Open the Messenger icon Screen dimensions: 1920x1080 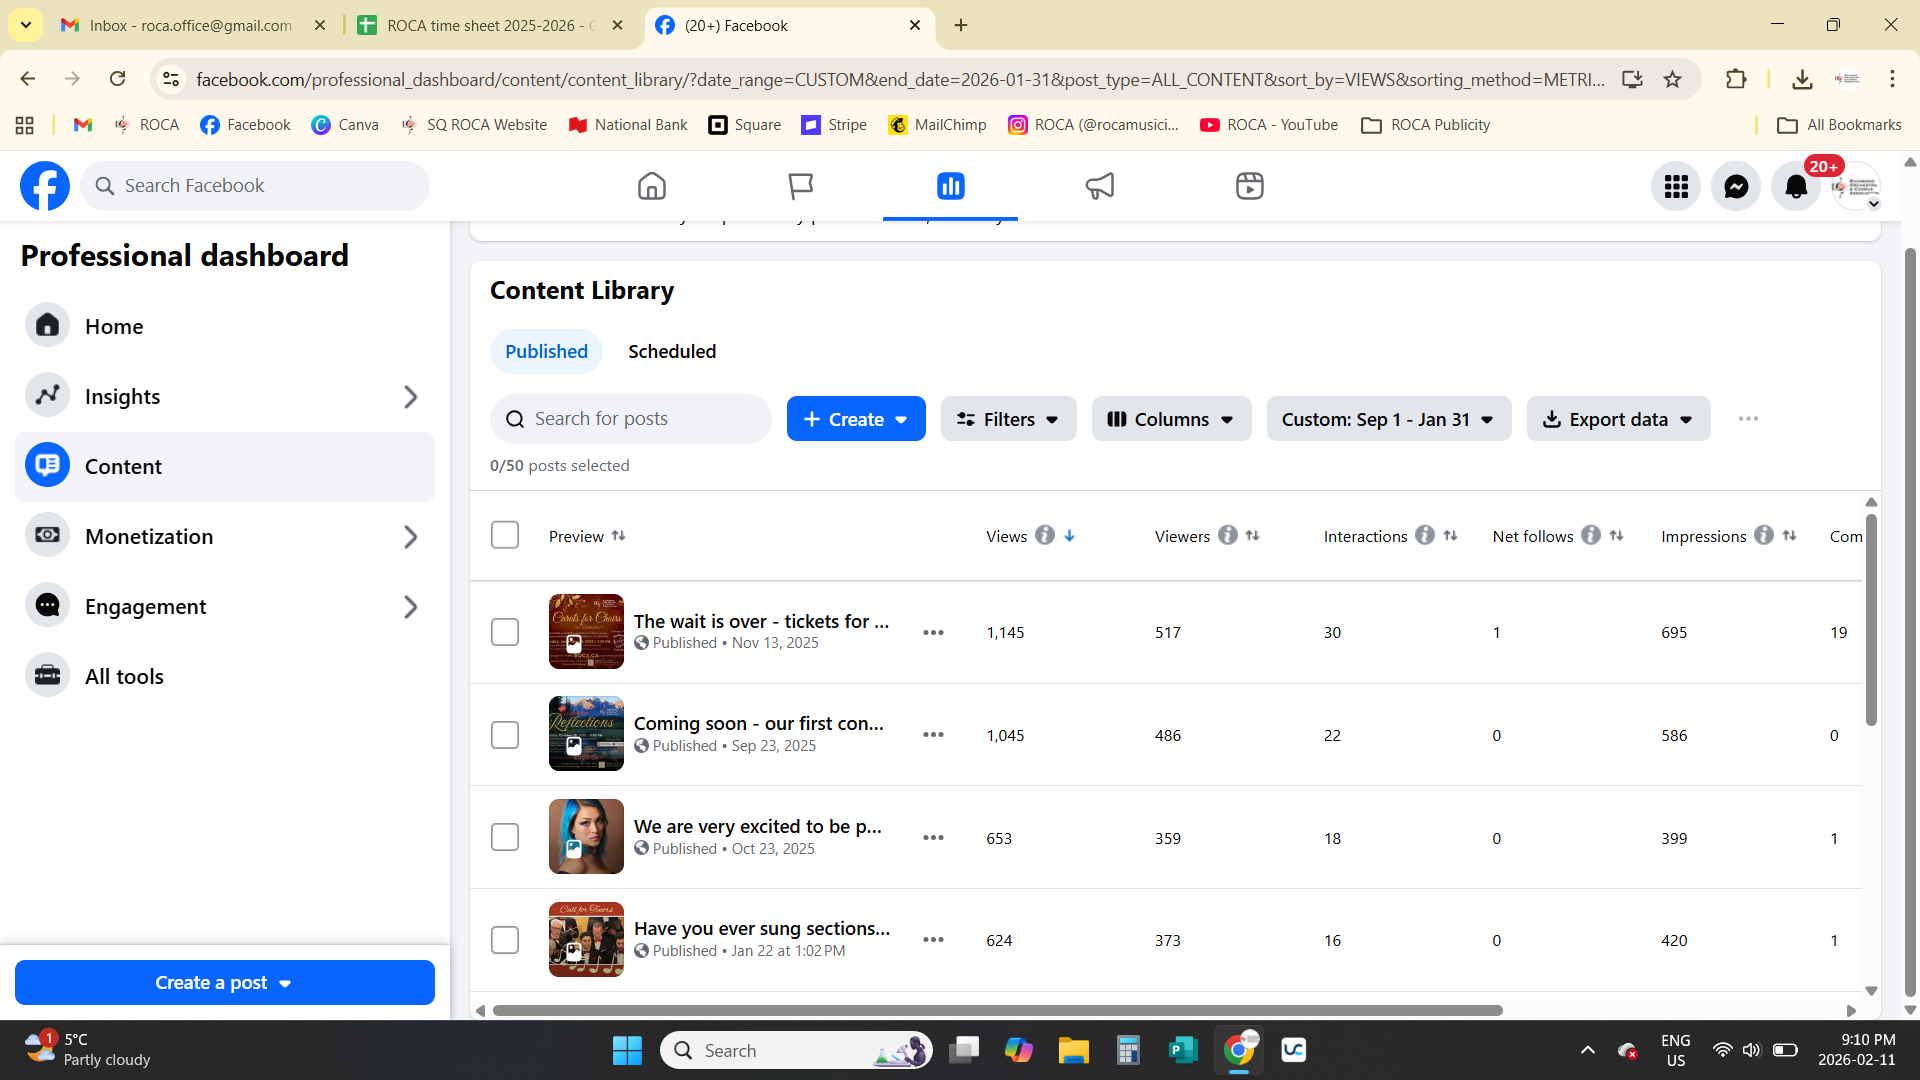(1736, 186)
